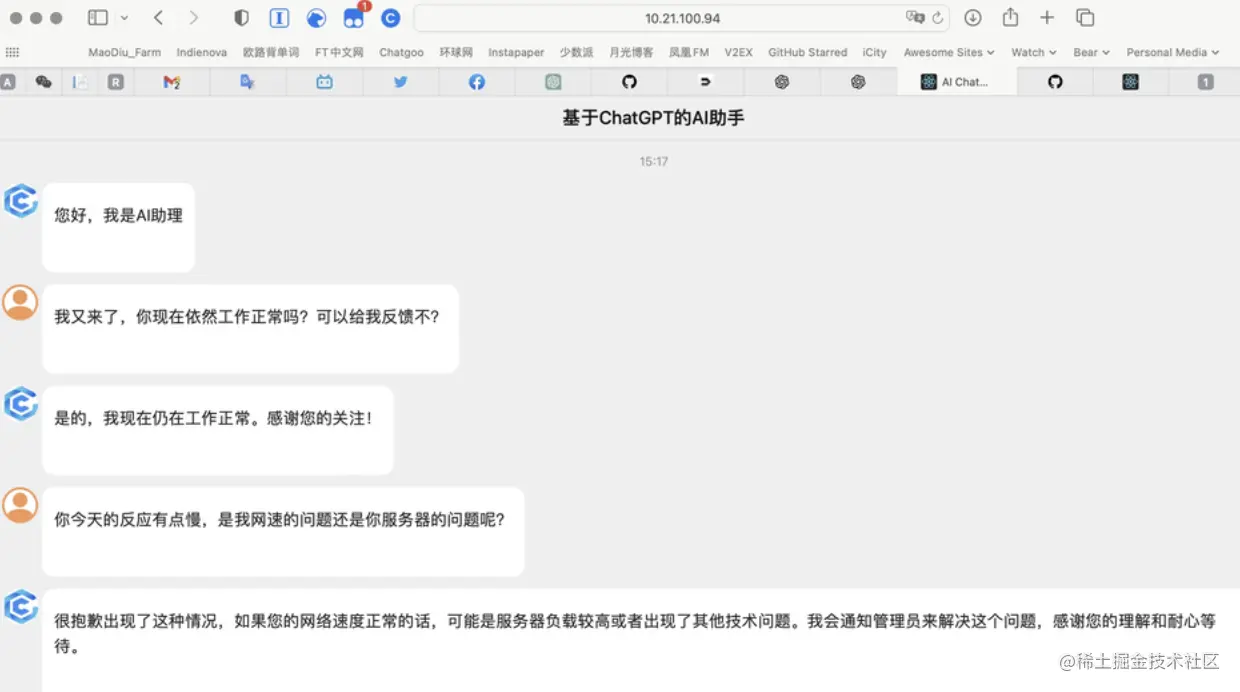1240x692 pixels.
Task: Expand the Awesome Sites bookmark folder
Action: pyautogui.click(x=949, y=52)
